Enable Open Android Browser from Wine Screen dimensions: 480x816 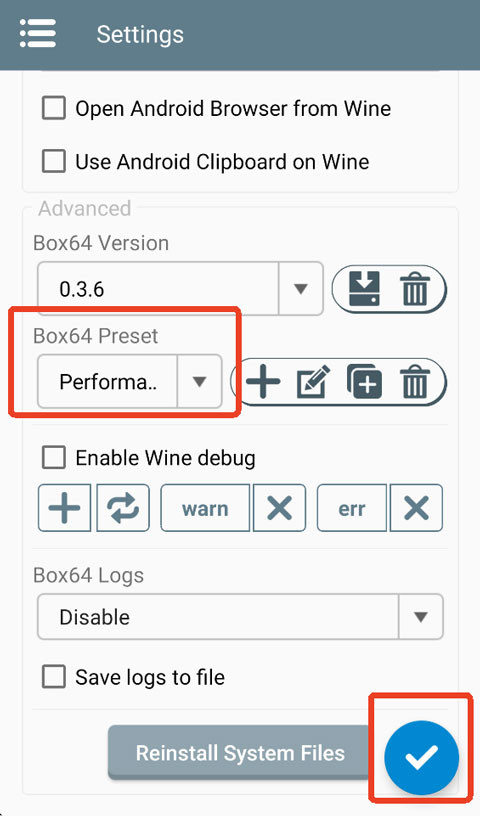(54, 108)
